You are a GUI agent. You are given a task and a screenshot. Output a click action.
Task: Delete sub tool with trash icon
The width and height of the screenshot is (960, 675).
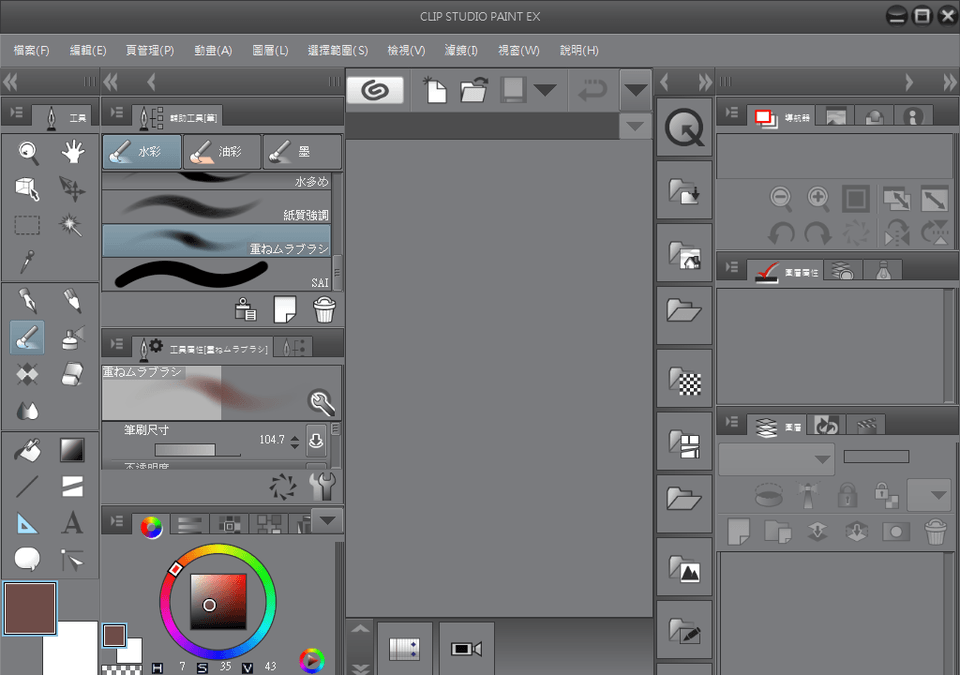(x=324, y=309)
